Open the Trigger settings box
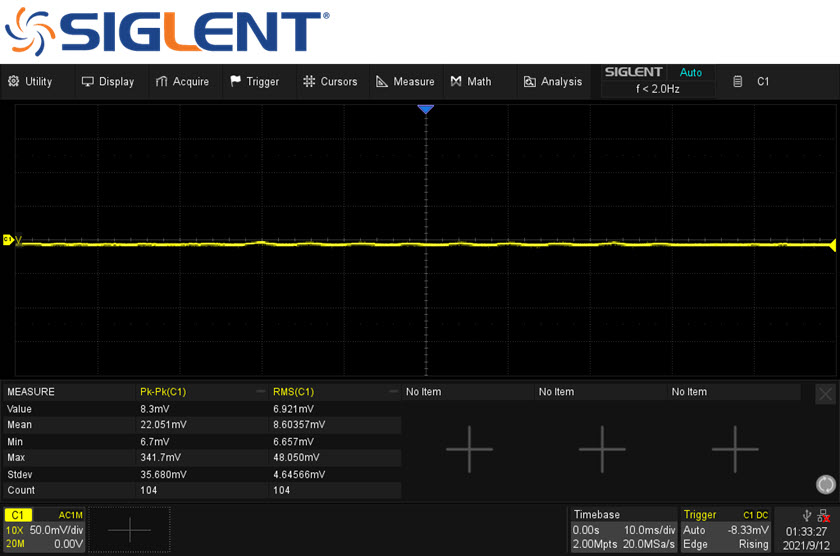Screen dimensions: 840x556 pos(726,529)
